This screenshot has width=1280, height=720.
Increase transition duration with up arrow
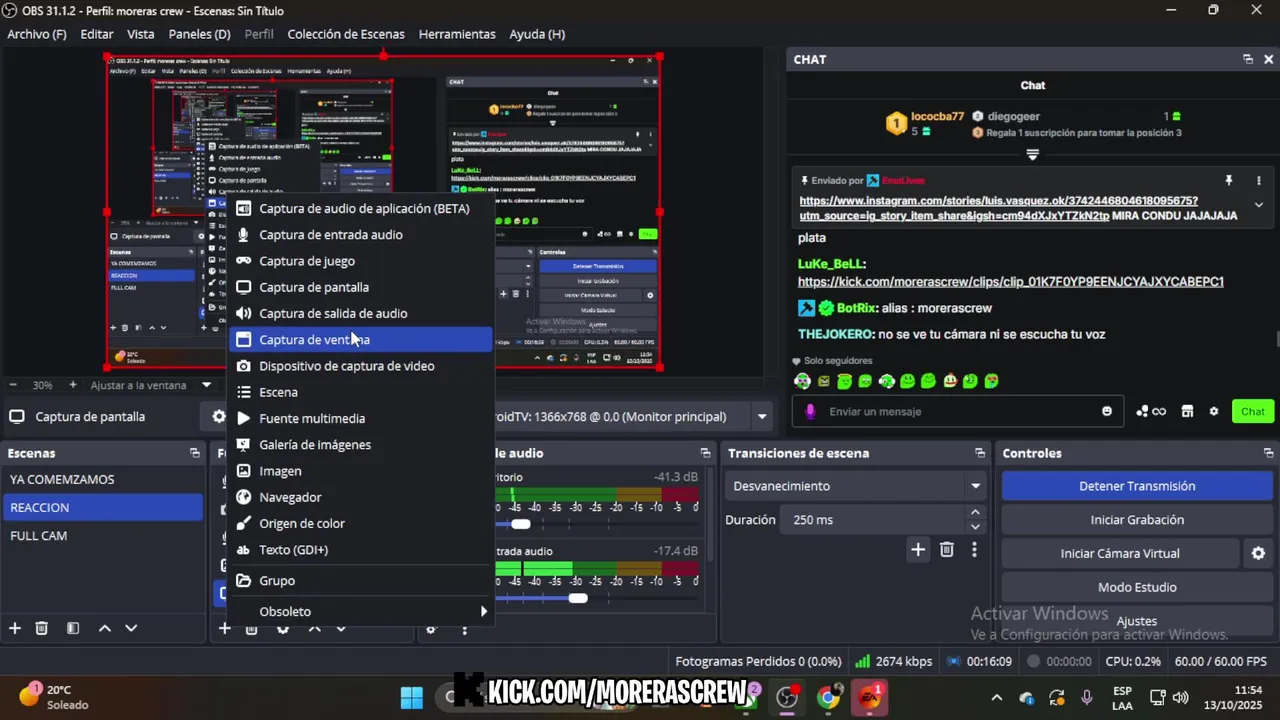pyautogui.click(x=975, y=513)
